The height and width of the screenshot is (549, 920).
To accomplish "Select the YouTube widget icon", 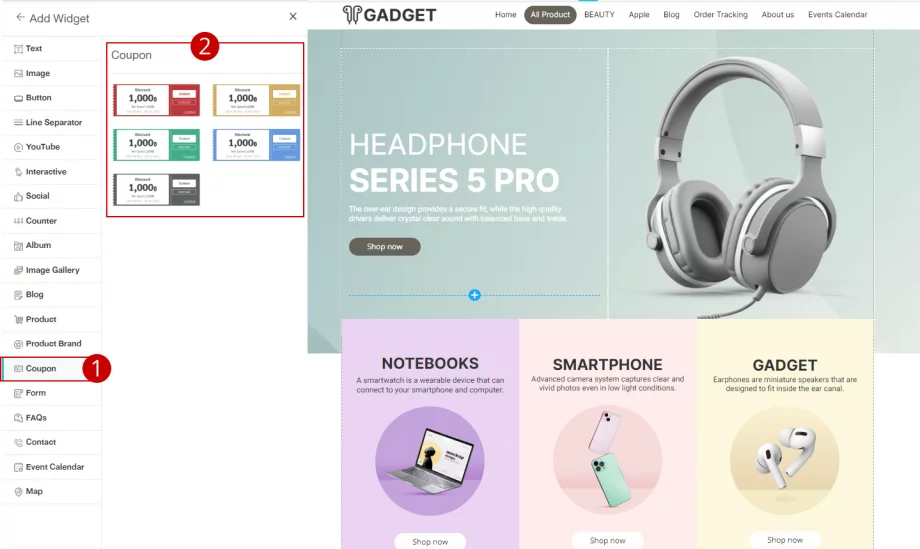I will pos(18,147).
